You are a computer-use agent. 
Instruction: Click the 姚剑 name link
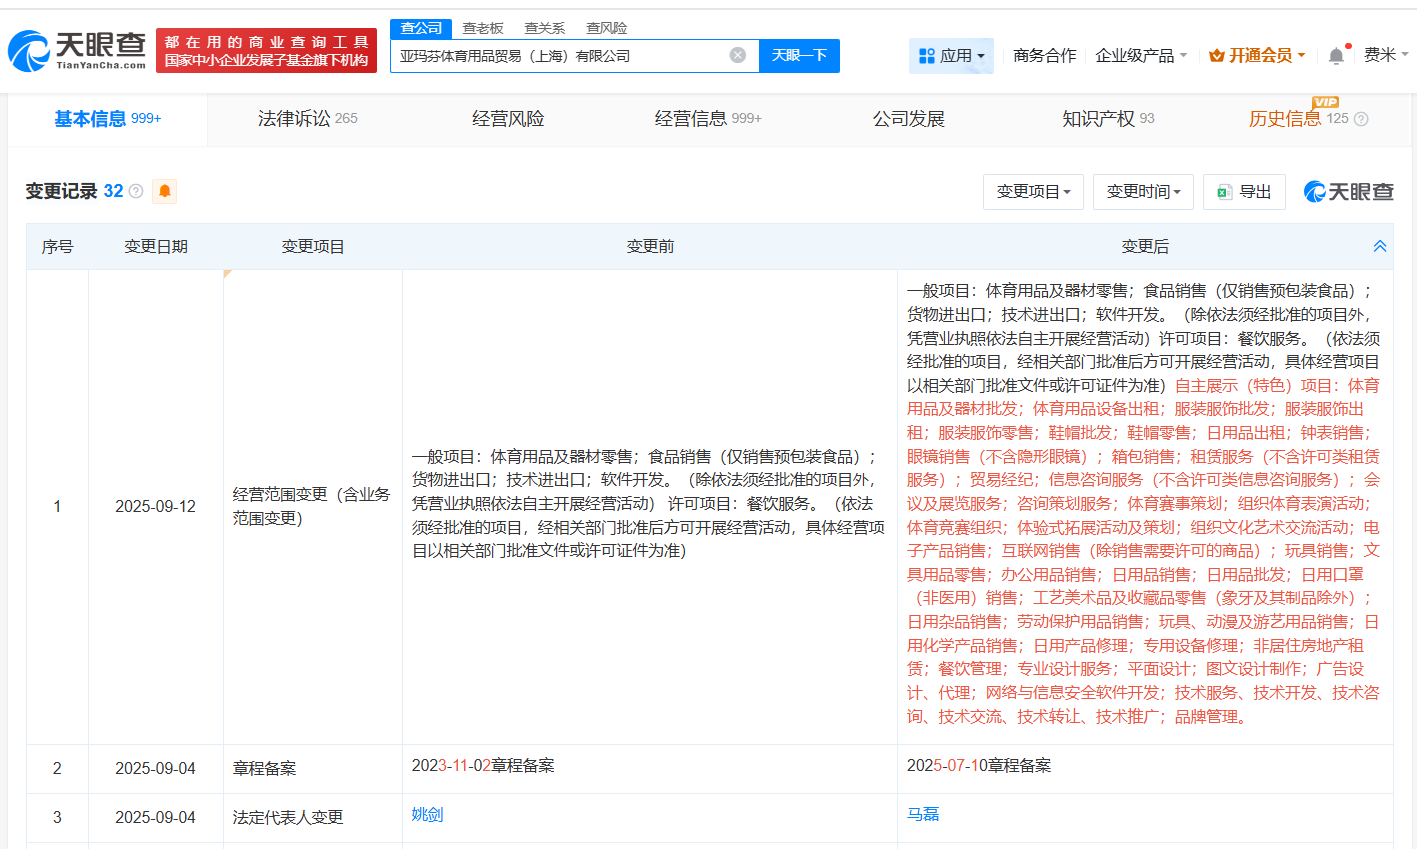click(x=427, y=817)
